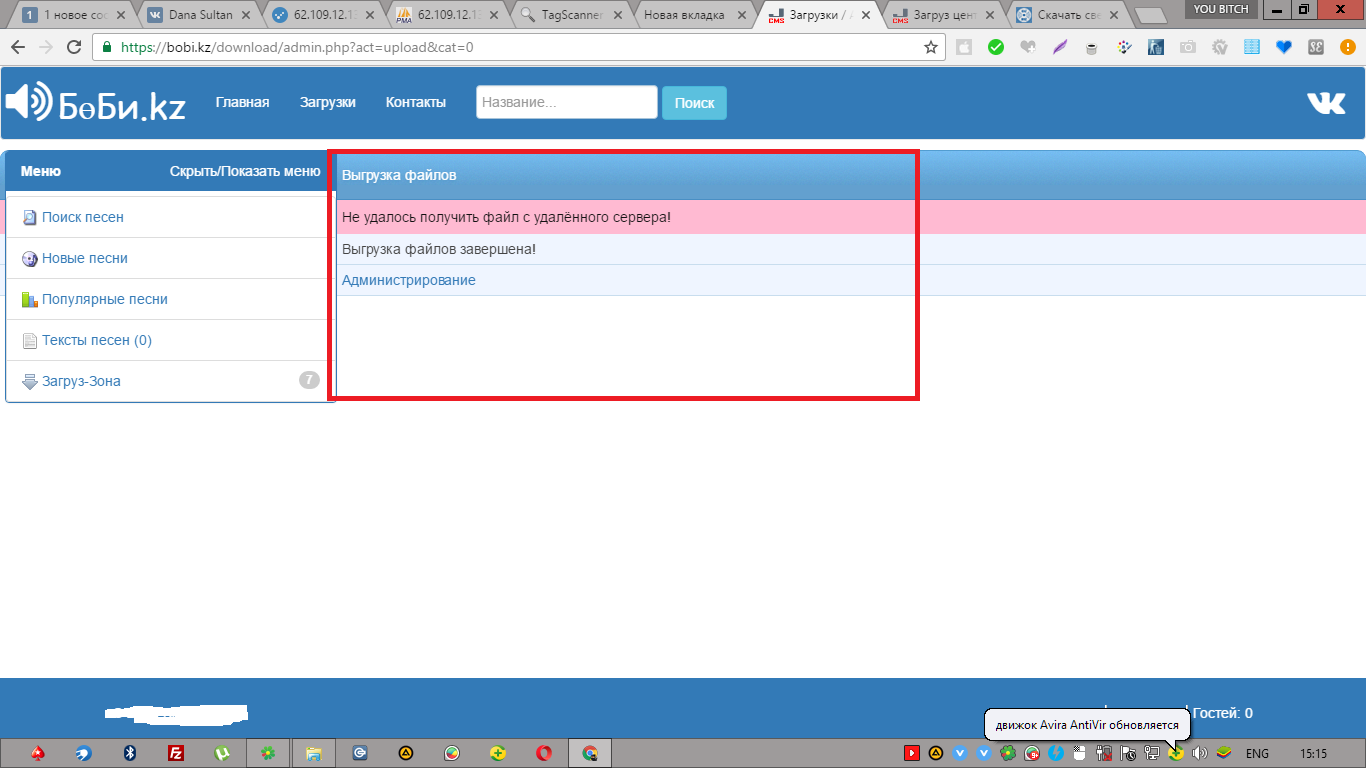Click the green checkmark extension icon
The width and height of the screenshot is (1366, 768).
(x=996, y=47)
